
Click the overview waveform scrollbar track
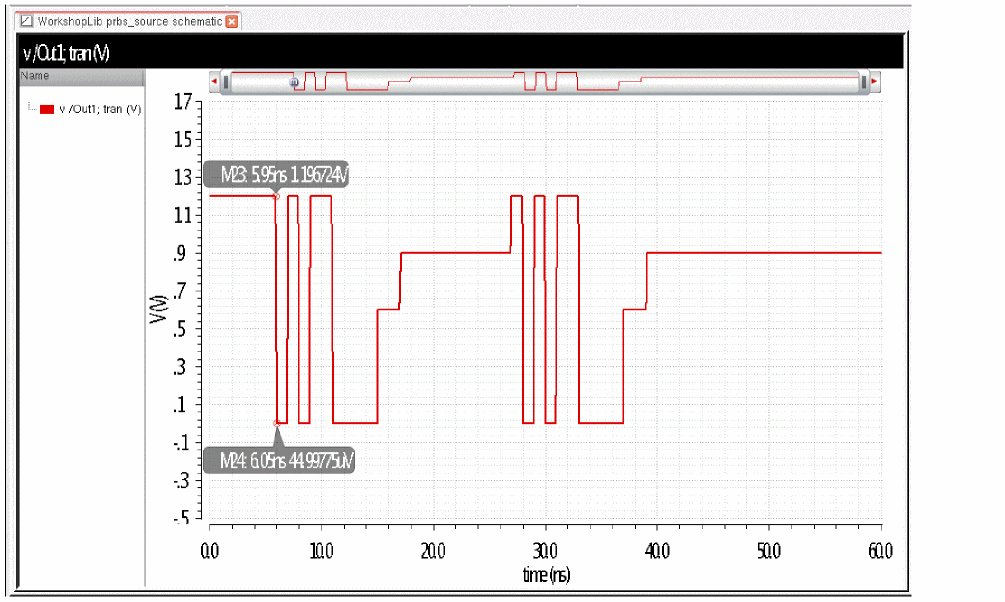(545, 82)
